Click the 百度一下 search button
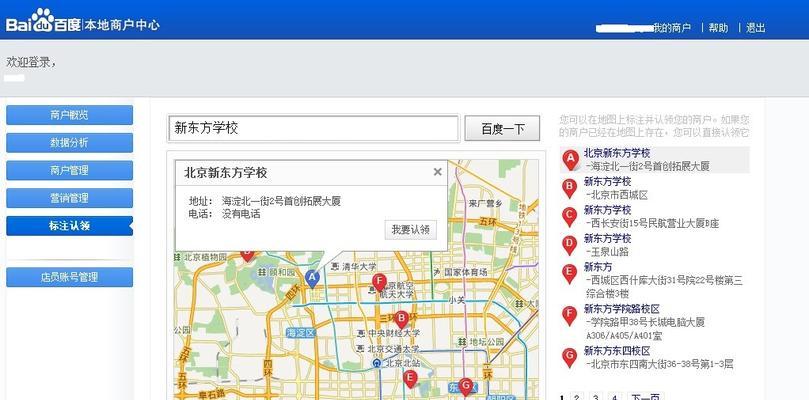809x400 pixels. tap(503, 129)
